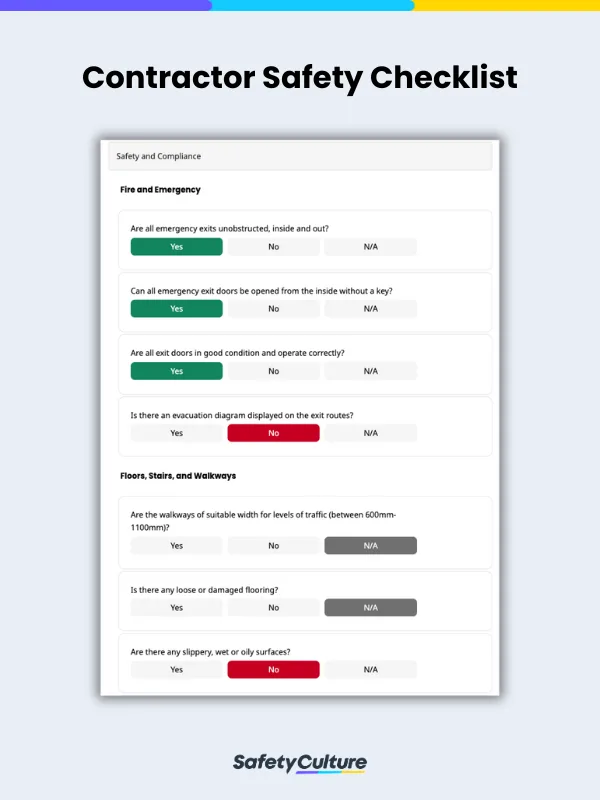Mark No for exit doors opened without key

click(x=273, y=308)
